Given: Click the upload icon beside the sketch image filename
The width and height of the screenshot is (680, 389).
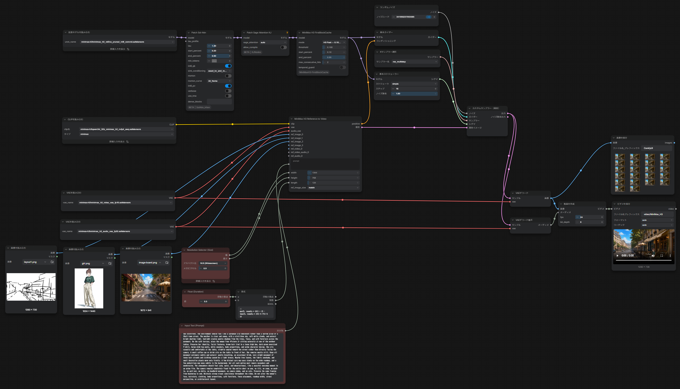Looking at the screenshot, I should pos(52,262).
